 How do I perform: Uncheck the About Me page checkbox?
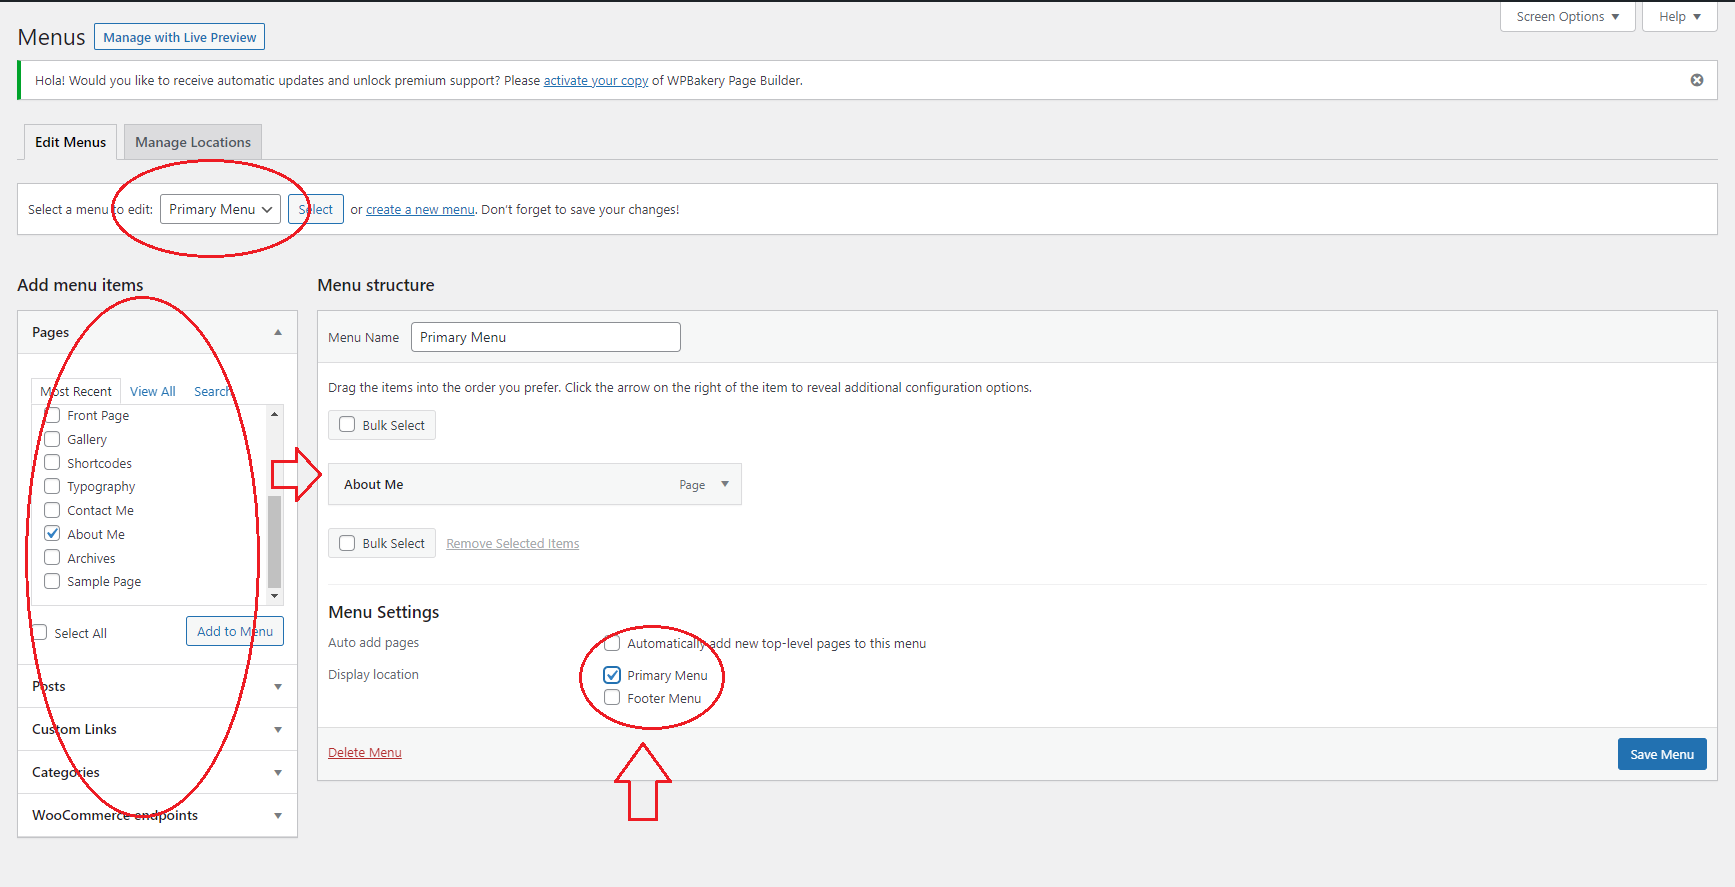pos(53,534)
